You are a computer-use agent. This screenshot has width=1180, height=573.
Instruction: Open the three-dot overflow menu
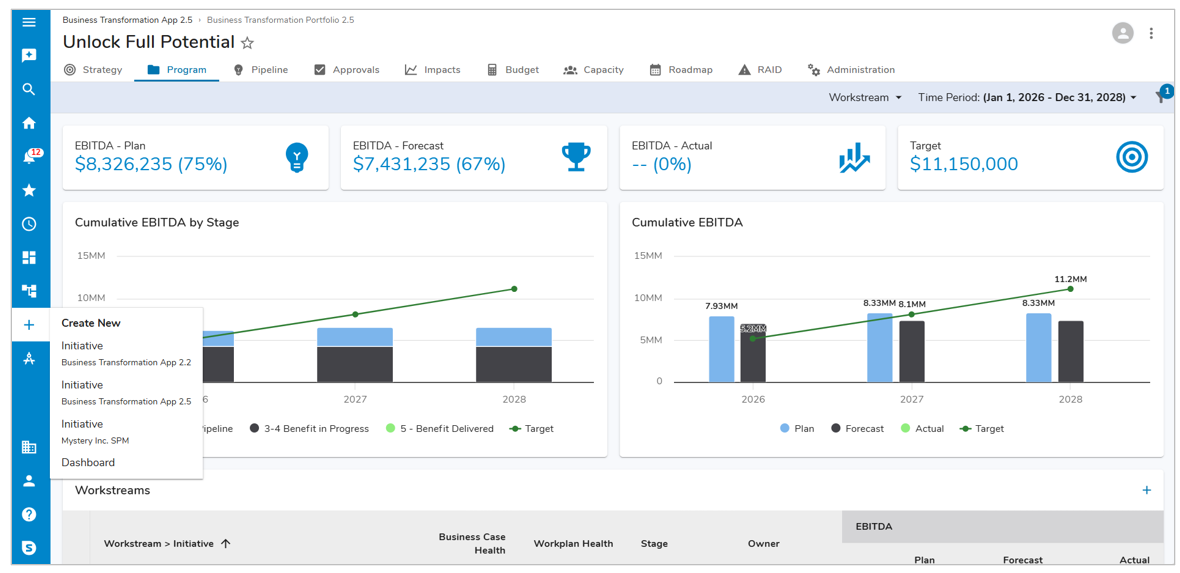(1151, 33)
